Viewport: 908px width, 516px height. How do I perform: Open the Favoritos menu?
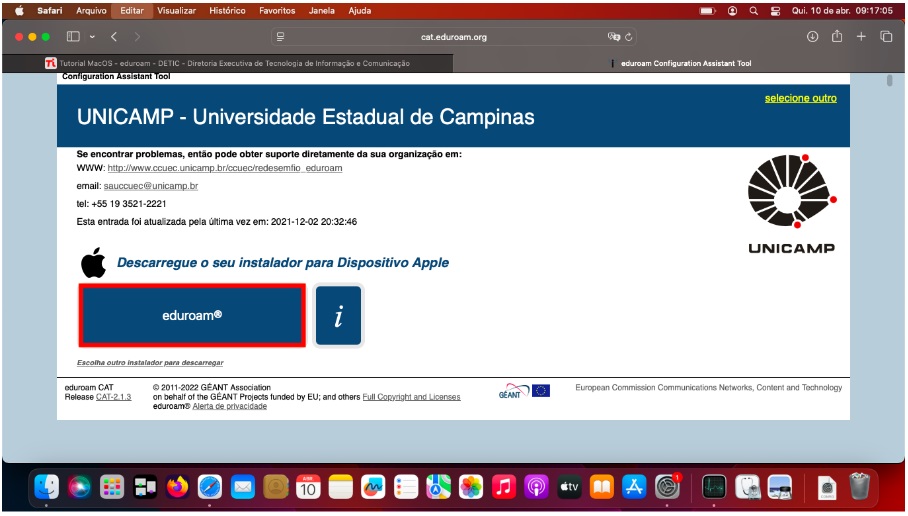[x=277, y=10]
